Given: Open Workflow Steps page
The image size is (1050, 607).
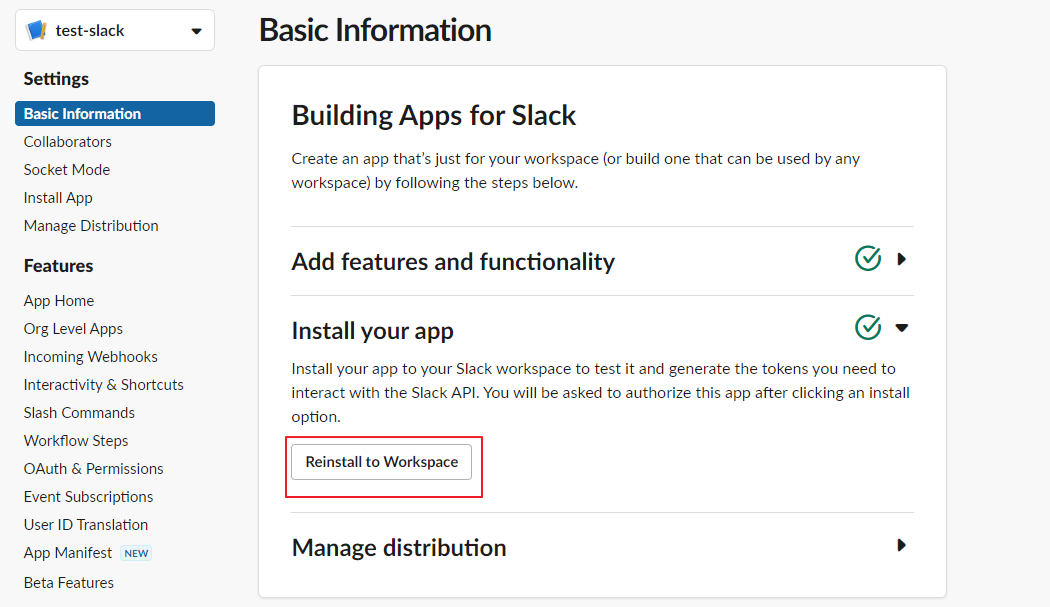Looking at the screenshot, I should click(x=76, y=442).
